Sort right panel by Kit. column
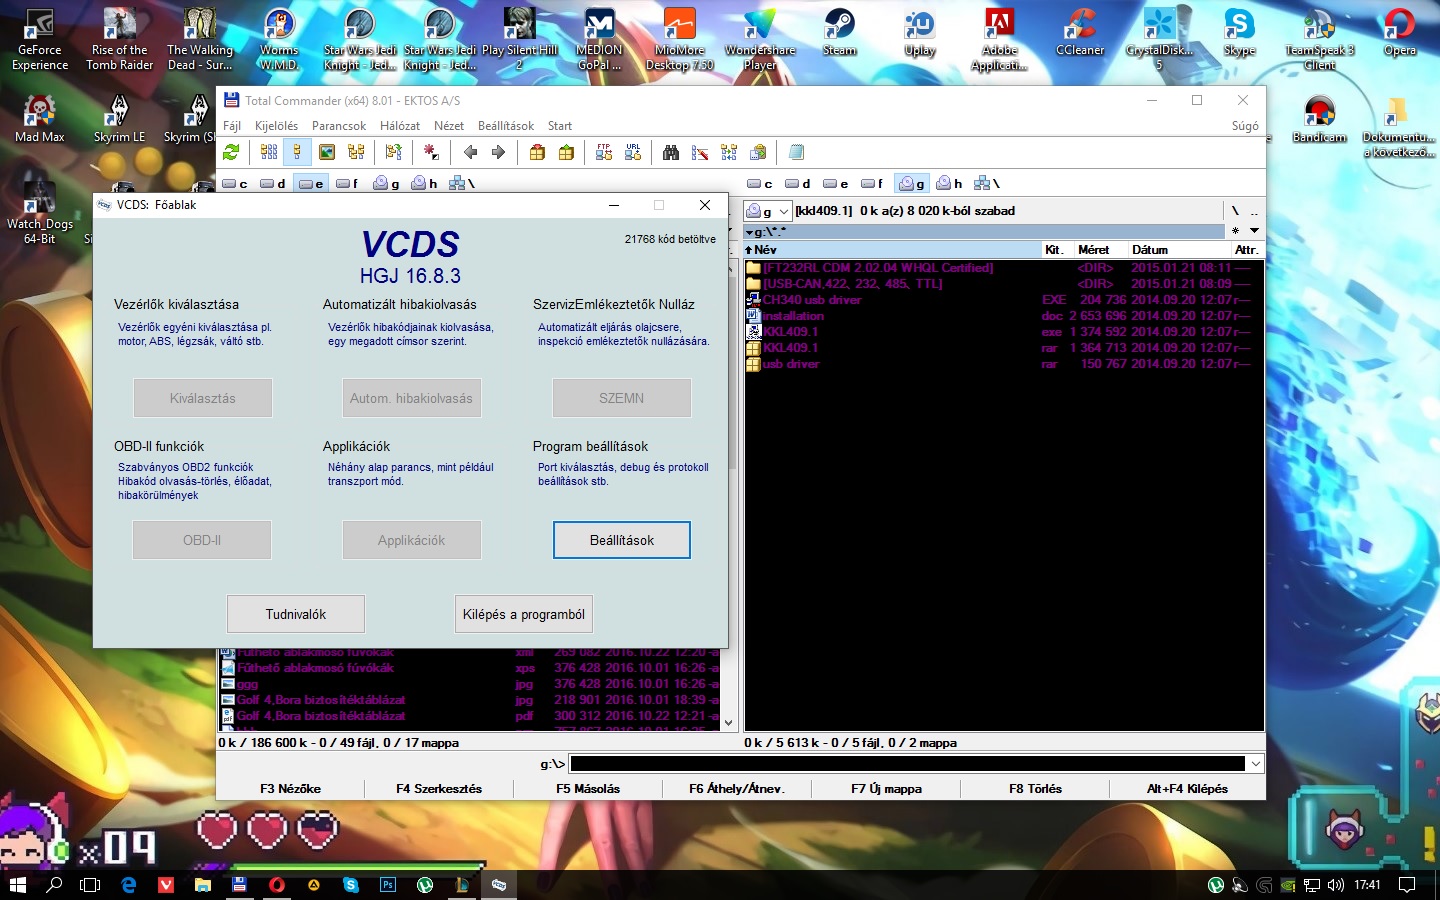Image resolution: width=1440 pixels, height=900 pixels. (1058, 249)
